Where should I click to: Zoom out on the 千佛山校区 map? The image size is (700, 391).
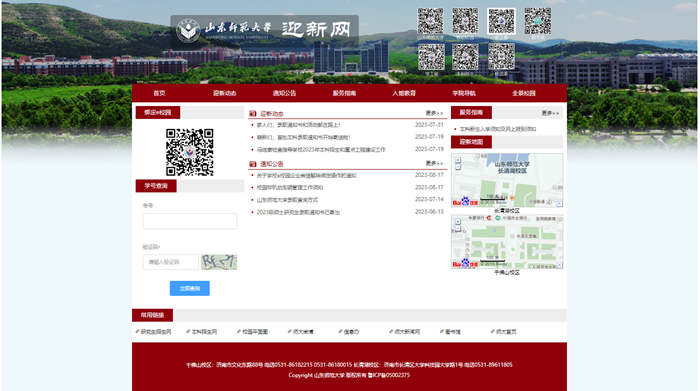pos(458,228)
